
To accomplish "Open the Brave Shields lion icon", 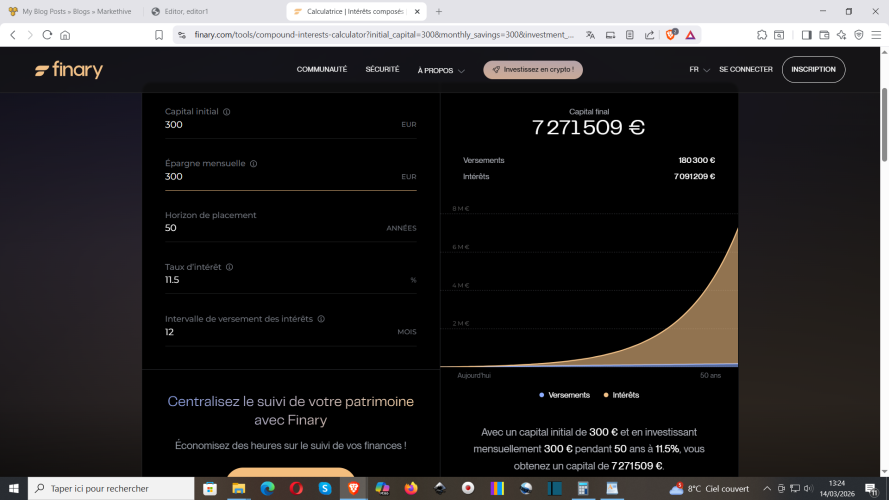I will [x=671, y=34].
